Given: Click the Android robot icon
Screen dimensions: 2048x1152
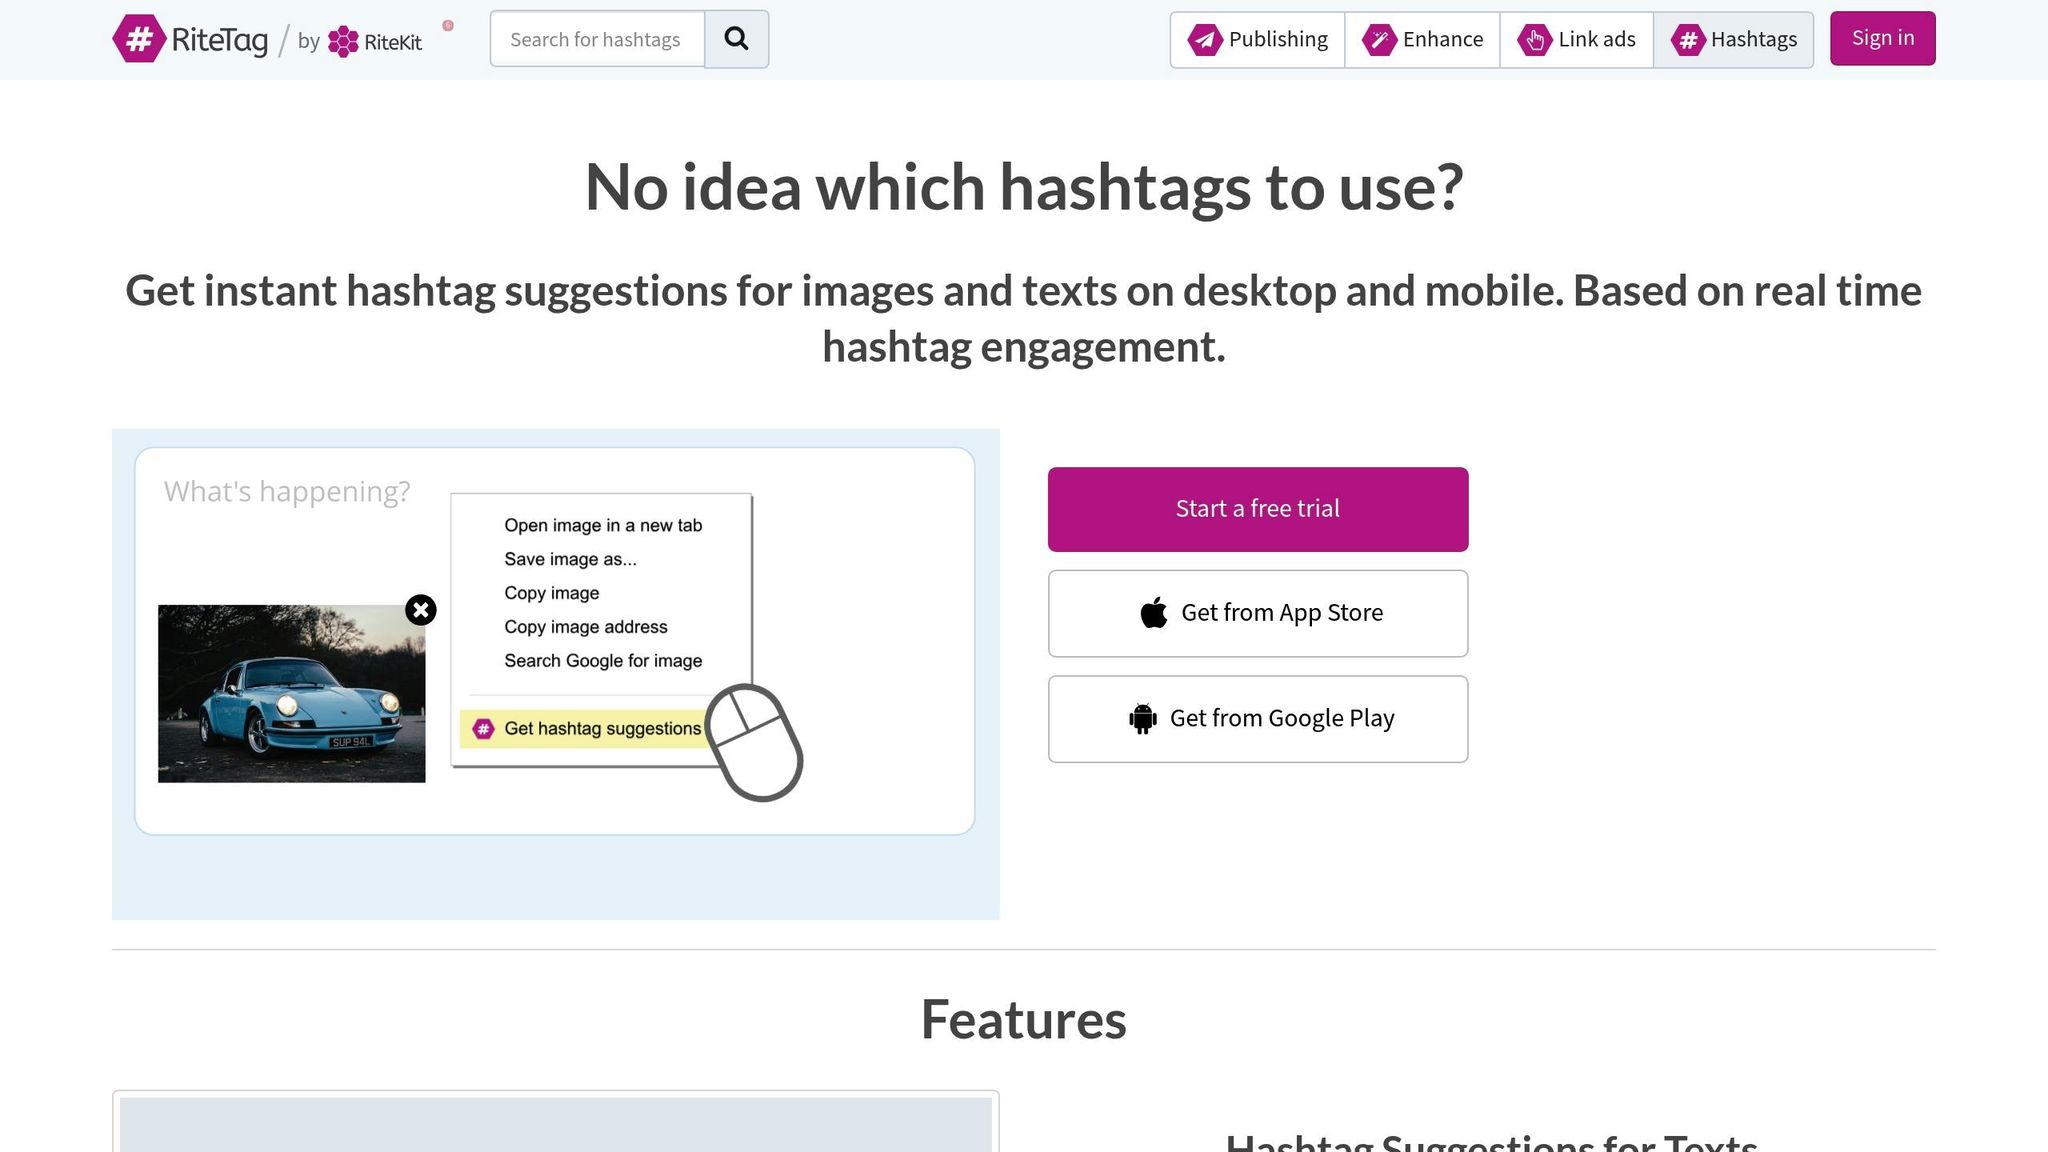Looking at the screenshot, I should point(1142,719).
